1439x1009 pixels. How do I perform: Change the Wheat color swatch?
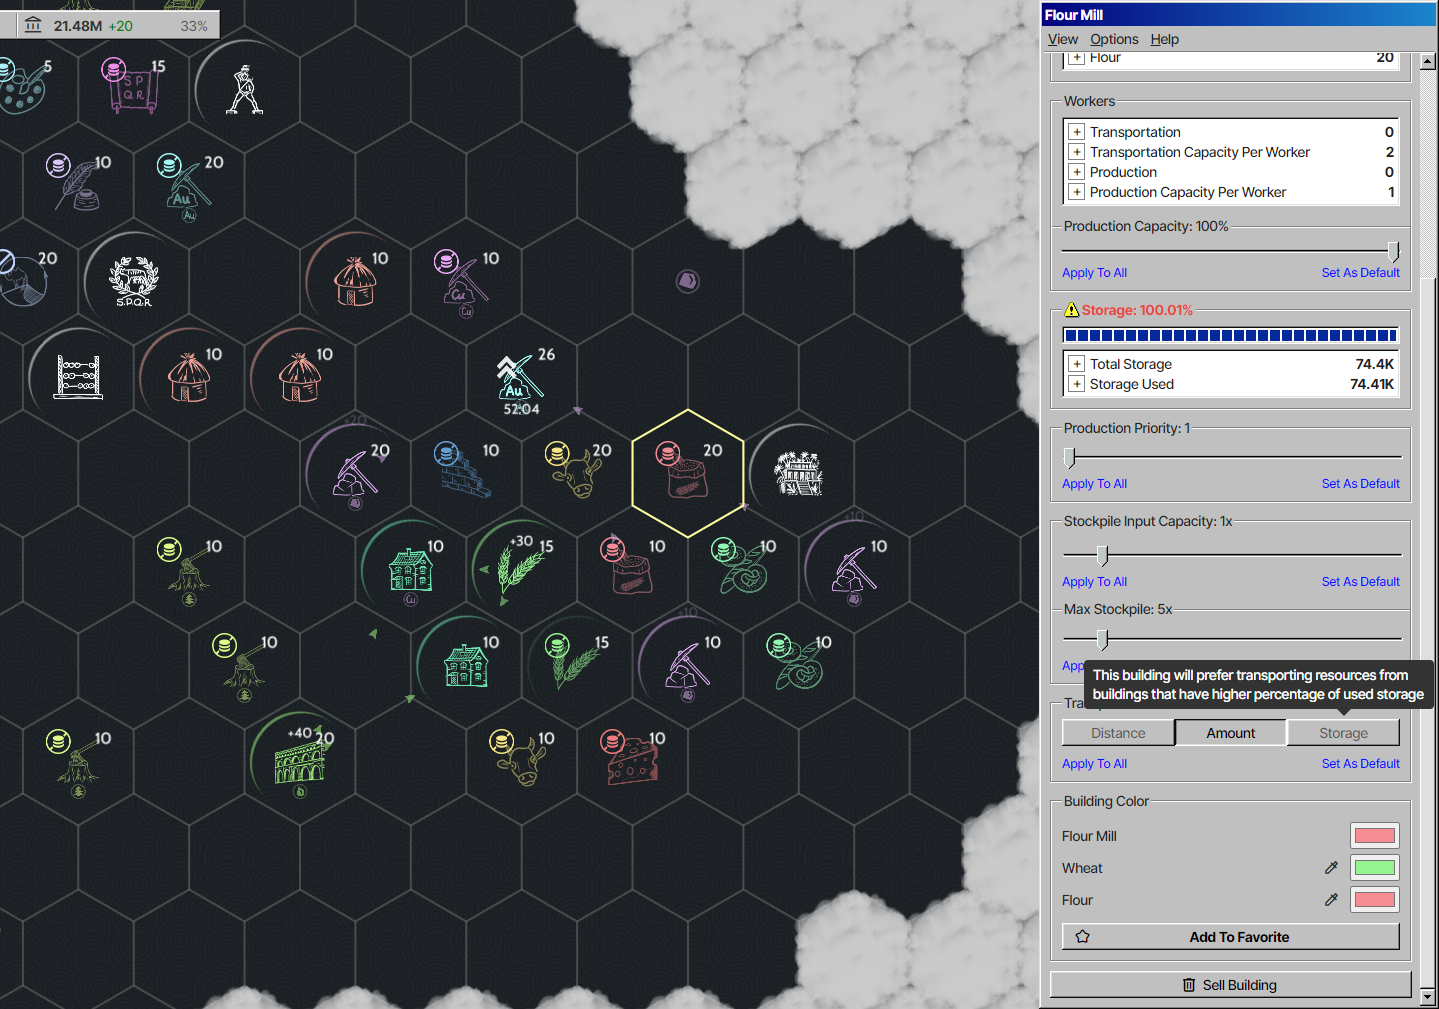1375,868
